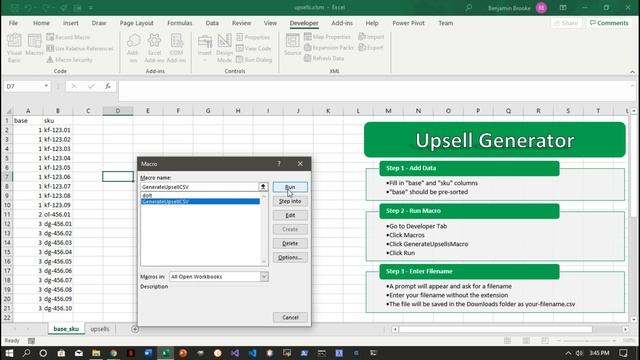Click Run Dialog in Controls group
This screenshot has height=360, width=640.
tap(254, 60)
